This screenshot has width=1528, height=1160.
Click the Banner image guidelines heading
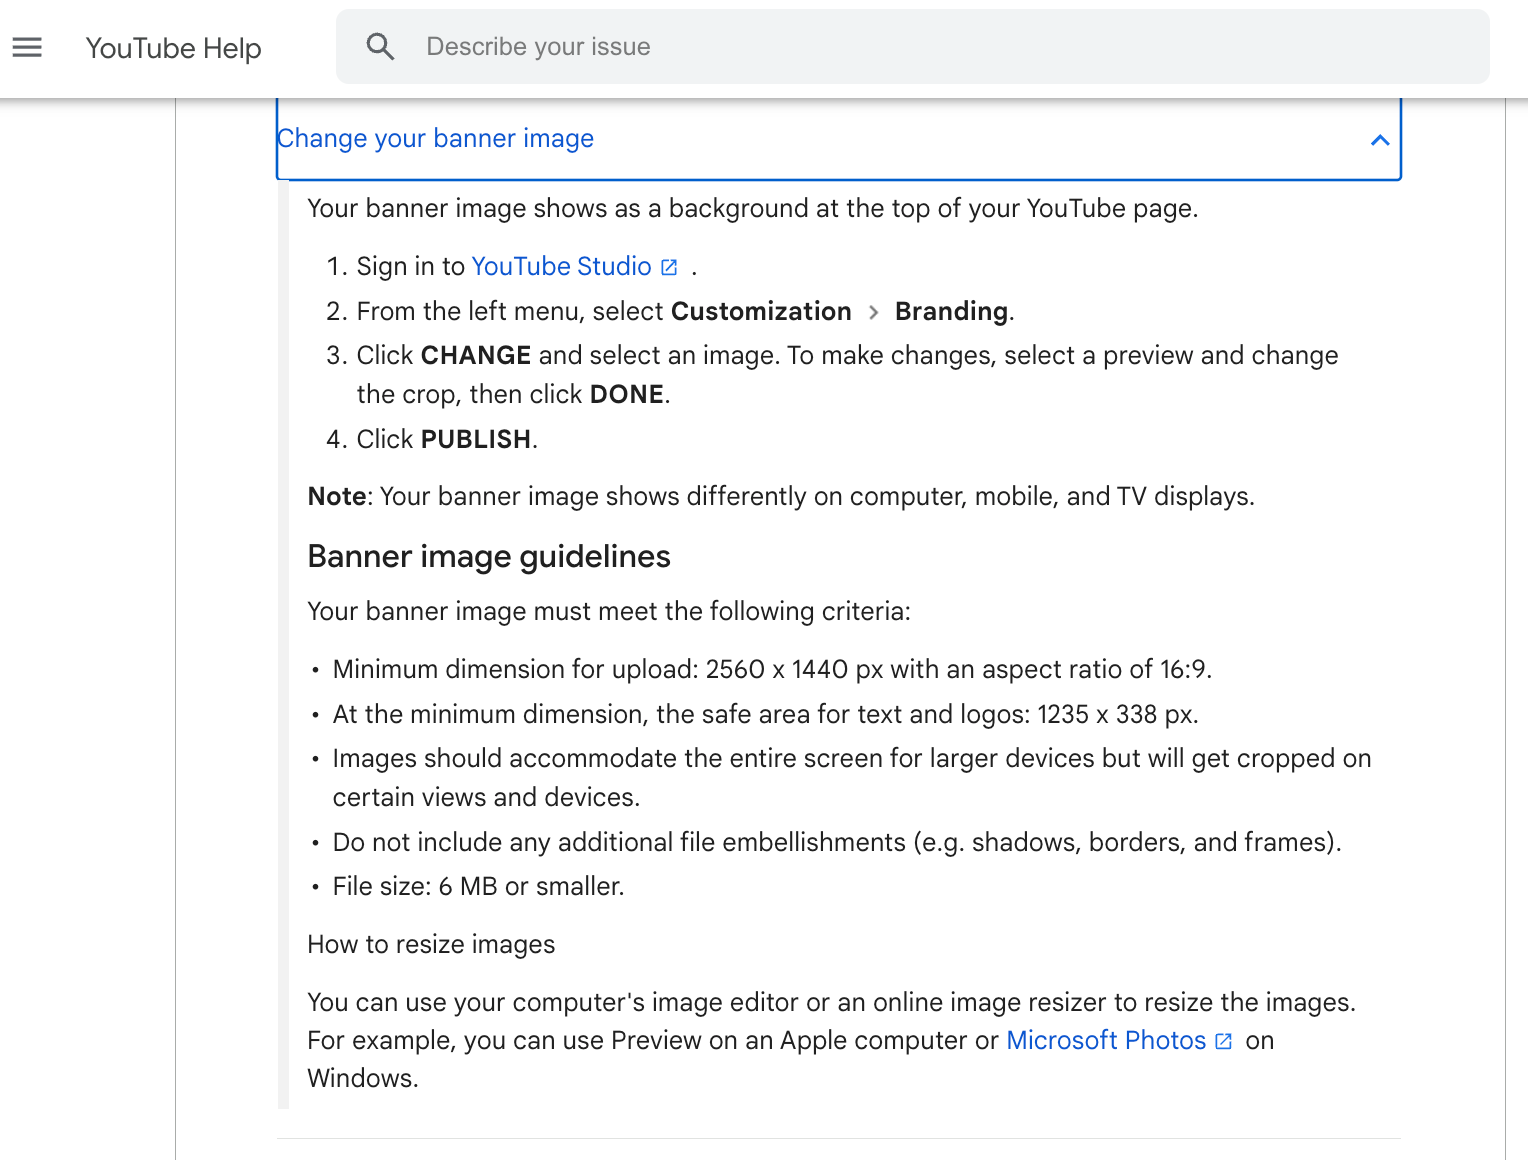(489, 556)
